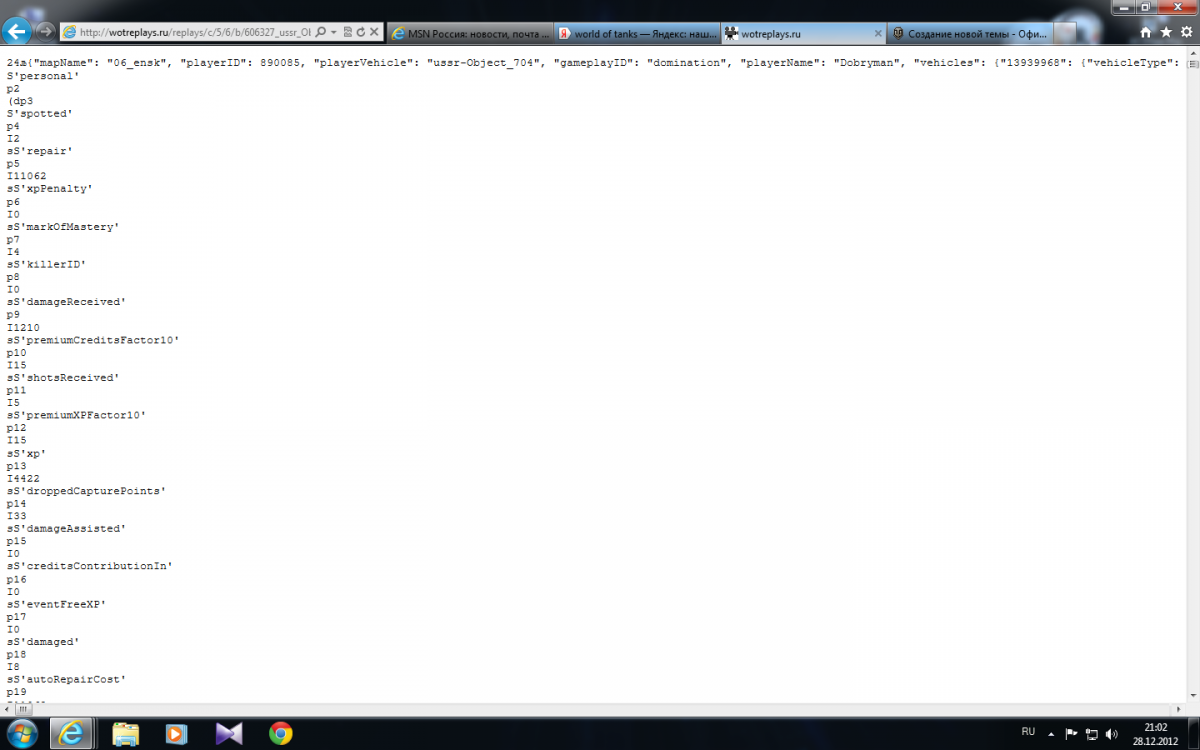
Task: Open the Action Center flag icon
Action: click(x=1071, y=733)
